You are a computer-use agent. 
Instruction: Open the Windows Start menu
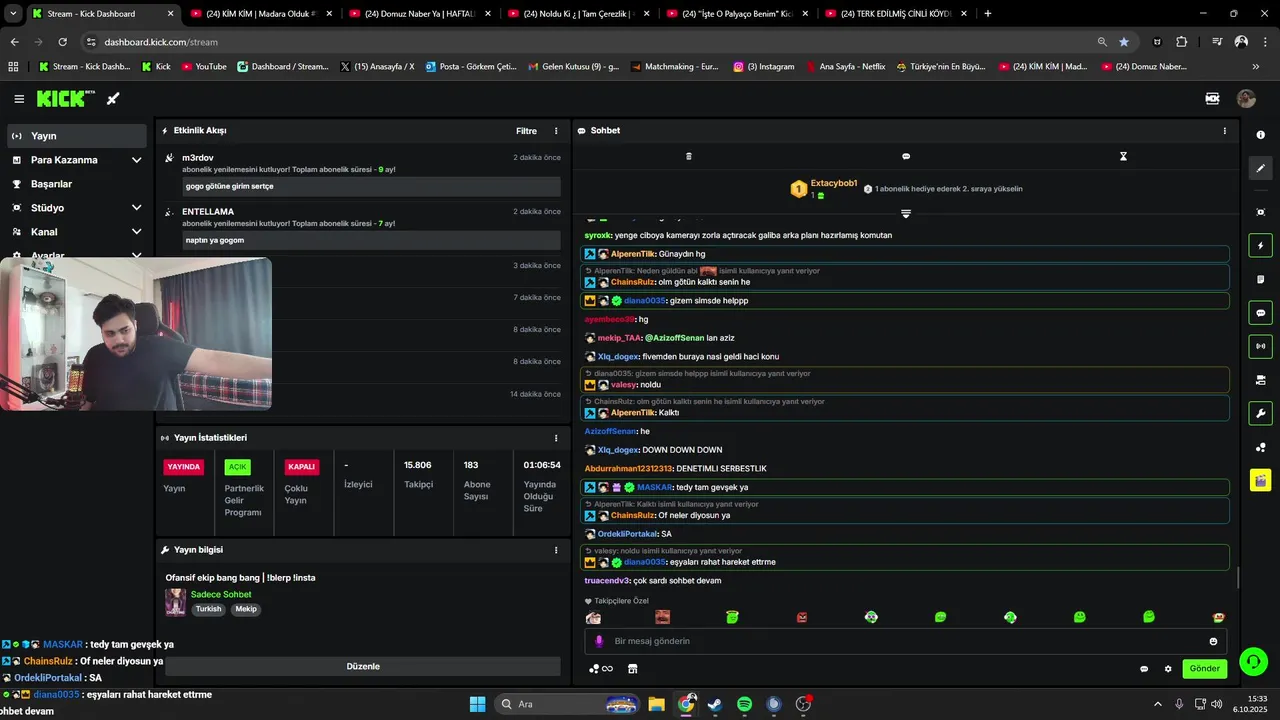tap(477, 704)
